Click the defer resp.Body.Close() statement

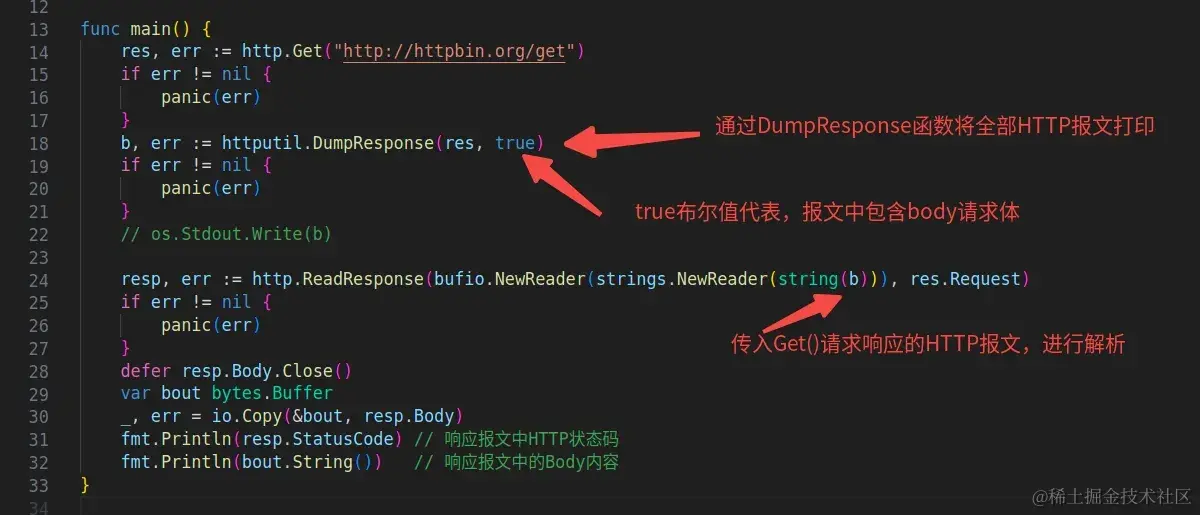point(236,370)
